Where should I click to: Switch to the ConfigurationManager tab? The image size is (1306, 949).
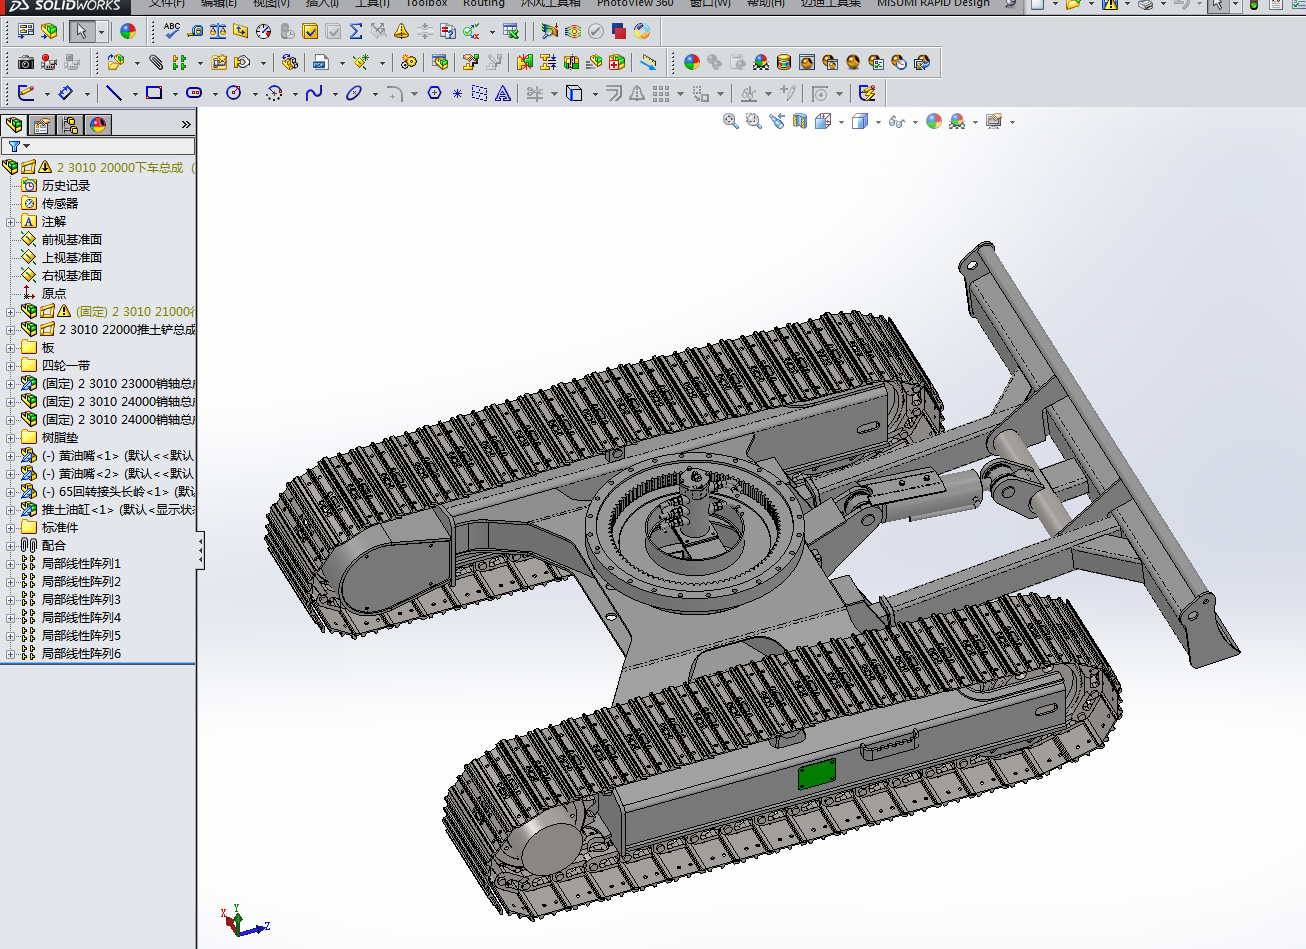pyautogui.click(x=69, y=124)
